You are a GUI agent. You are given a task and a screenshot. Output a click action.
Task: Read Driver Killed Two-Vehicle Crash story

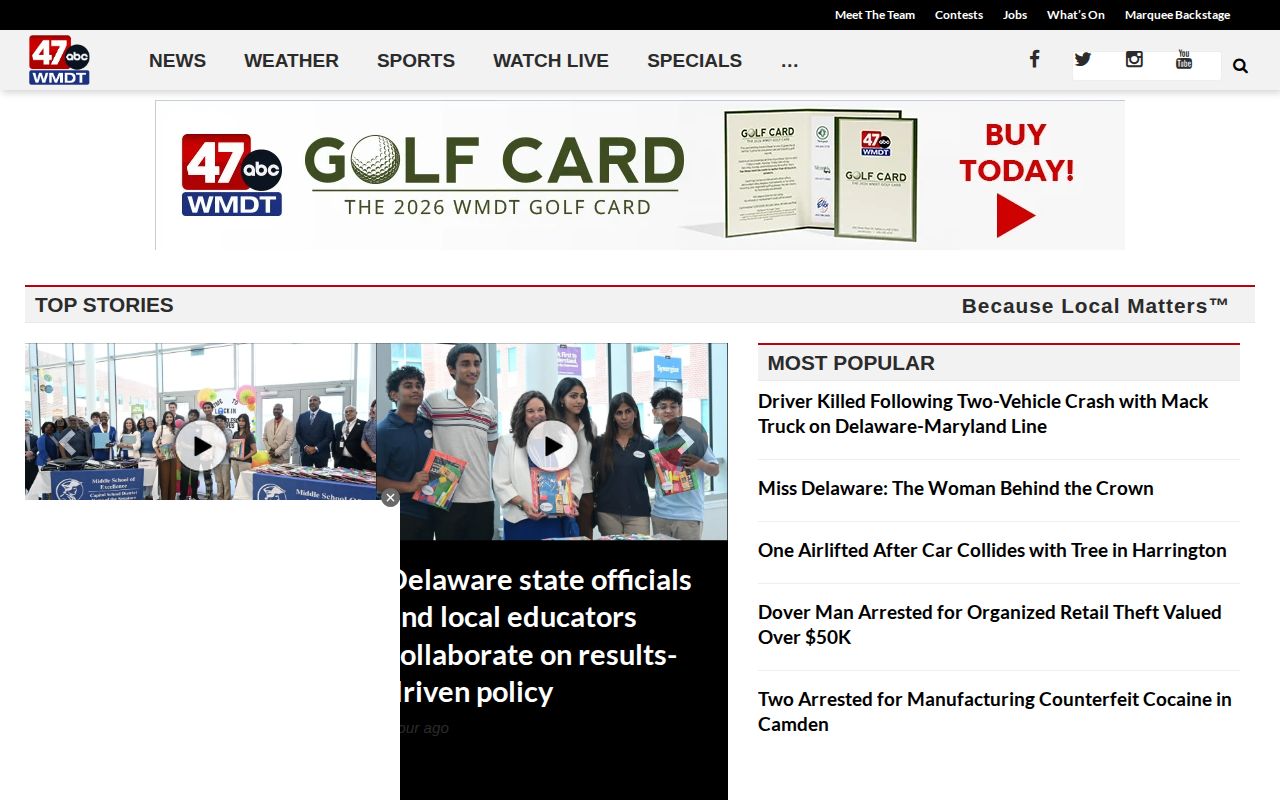point(983,413)
